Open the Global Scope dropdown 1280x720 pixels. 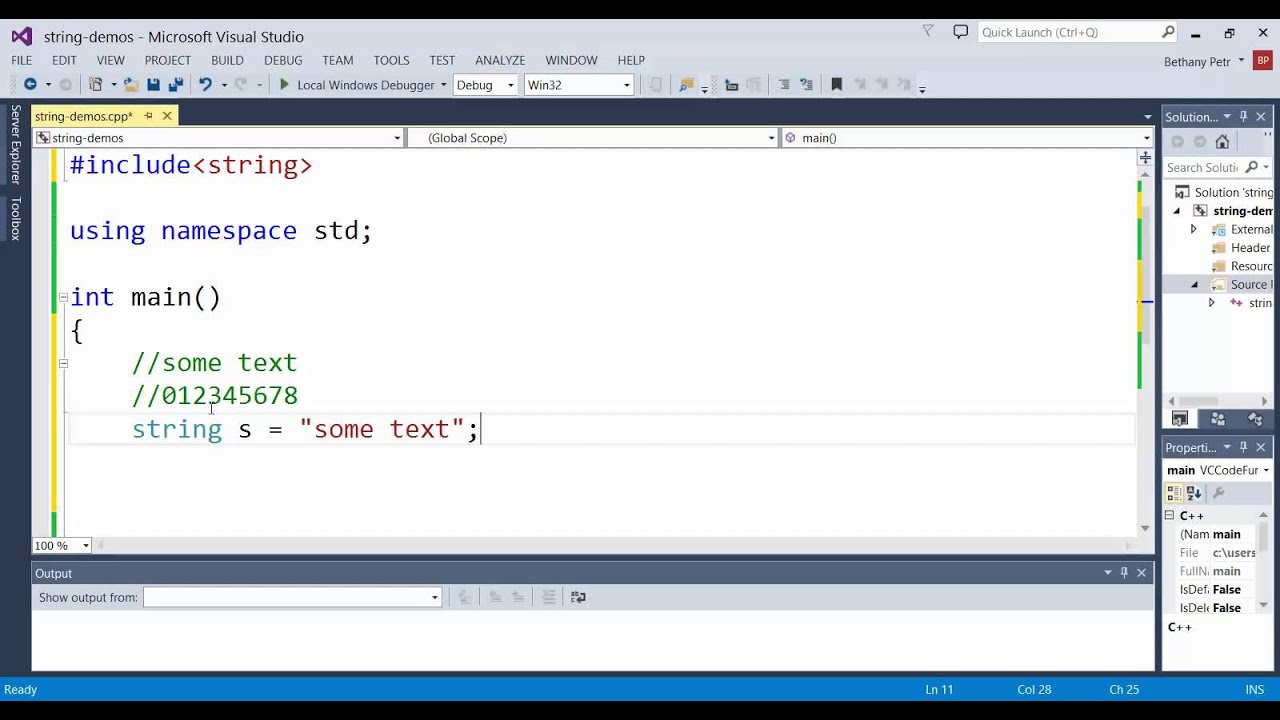[771, 138]
